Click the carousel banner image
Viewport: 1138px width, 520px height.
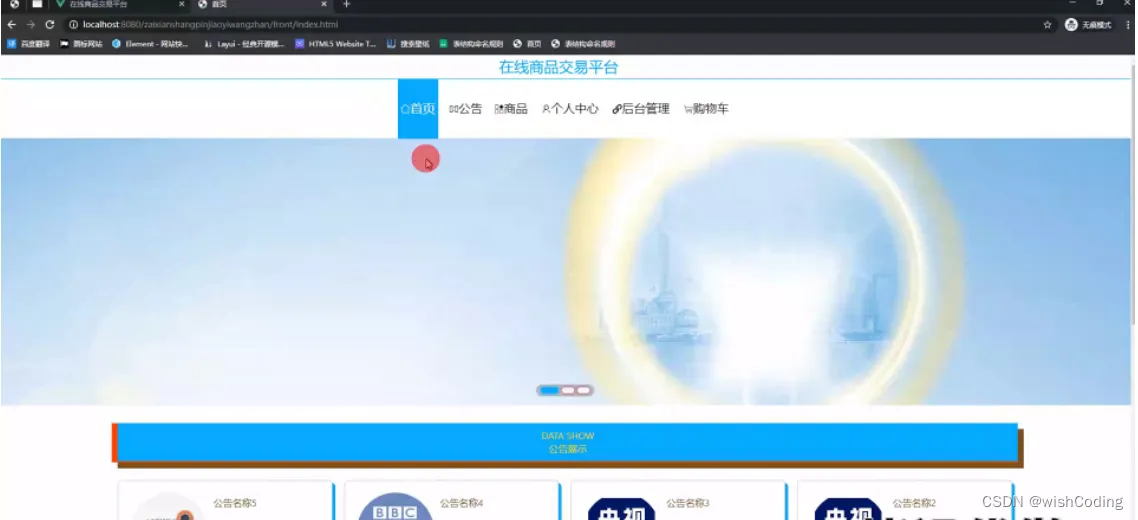point(566,272)
